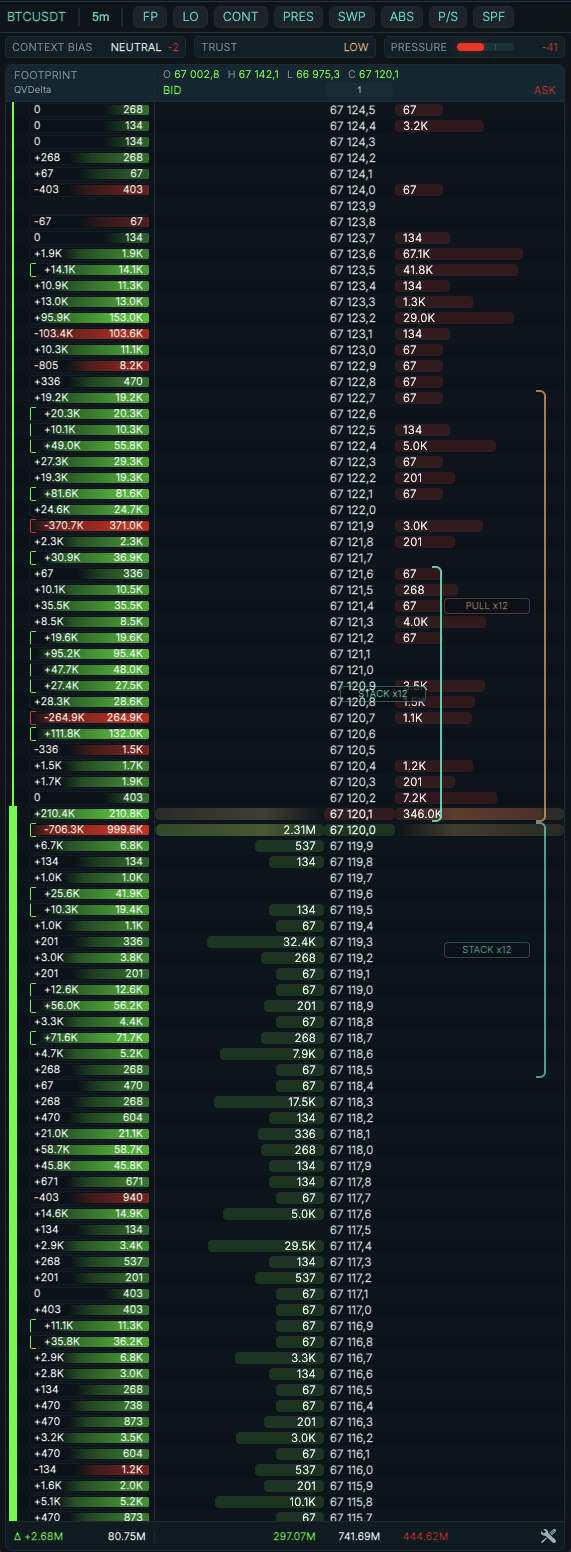571x1552 pixels.
Task: Toggle the ABS absorption button
Action: [x=401, y=16]
